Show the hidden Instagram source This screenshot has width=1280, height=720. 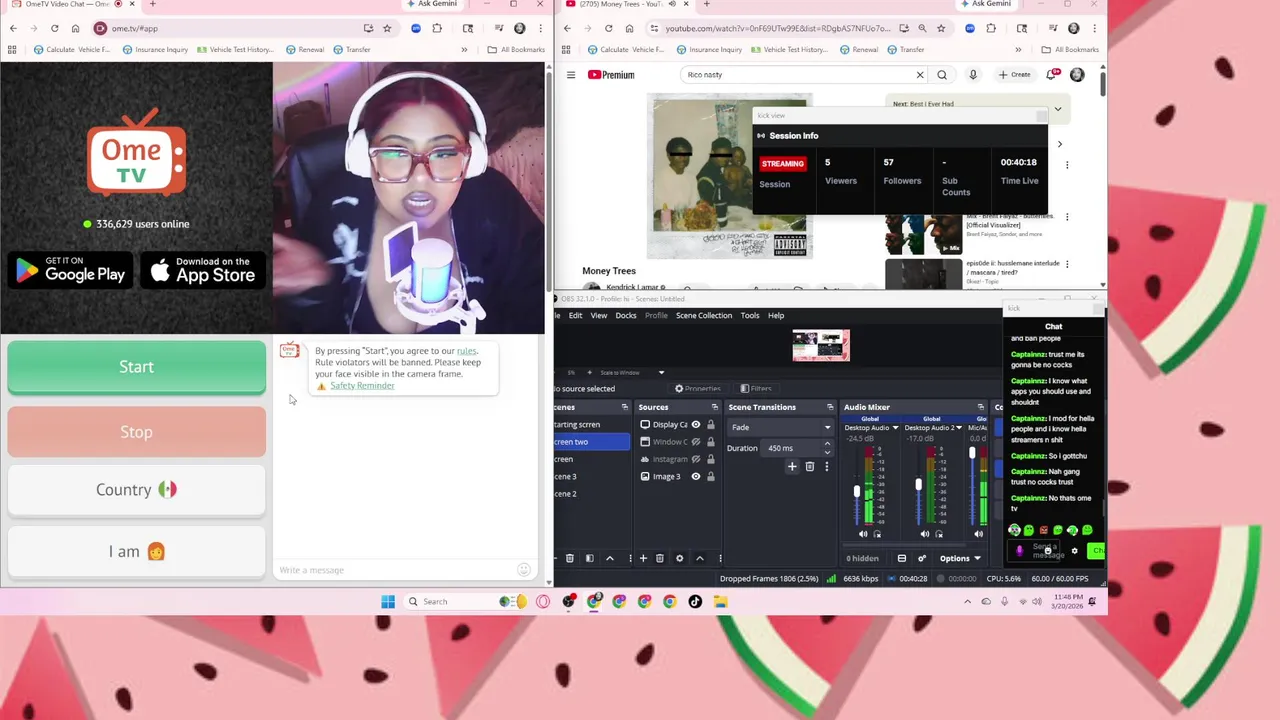(x=696, y=459)
